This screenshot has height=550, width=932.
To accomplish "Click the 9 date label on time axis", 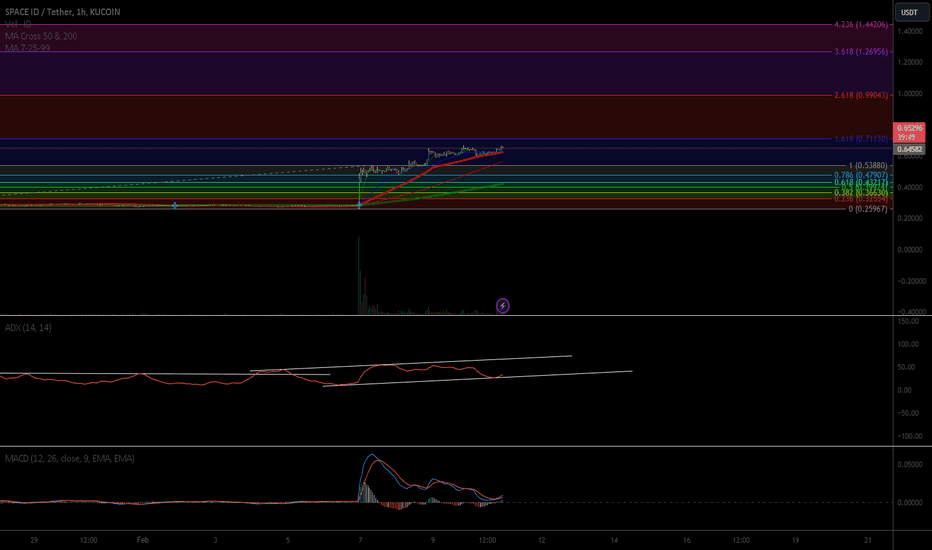I will coord(433,540).
